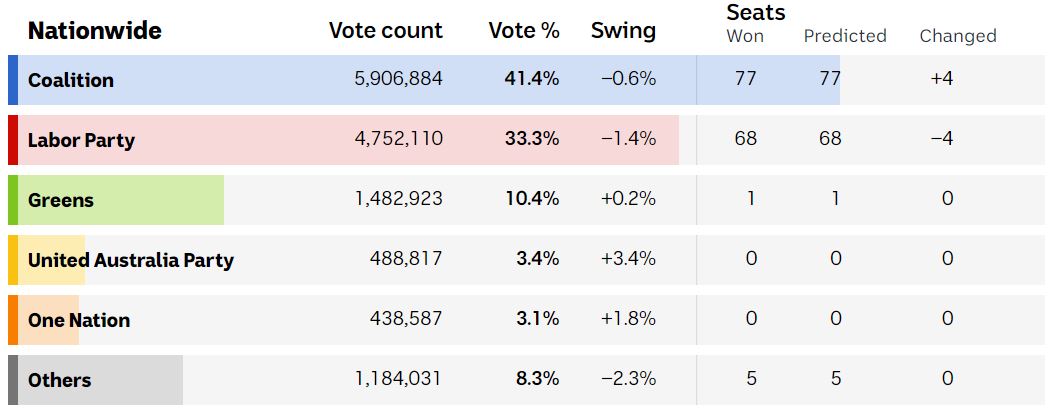The width and height of the screenshot is (1051, 417).
Task: Click the grey Others color bar
Action: [12, 380]
